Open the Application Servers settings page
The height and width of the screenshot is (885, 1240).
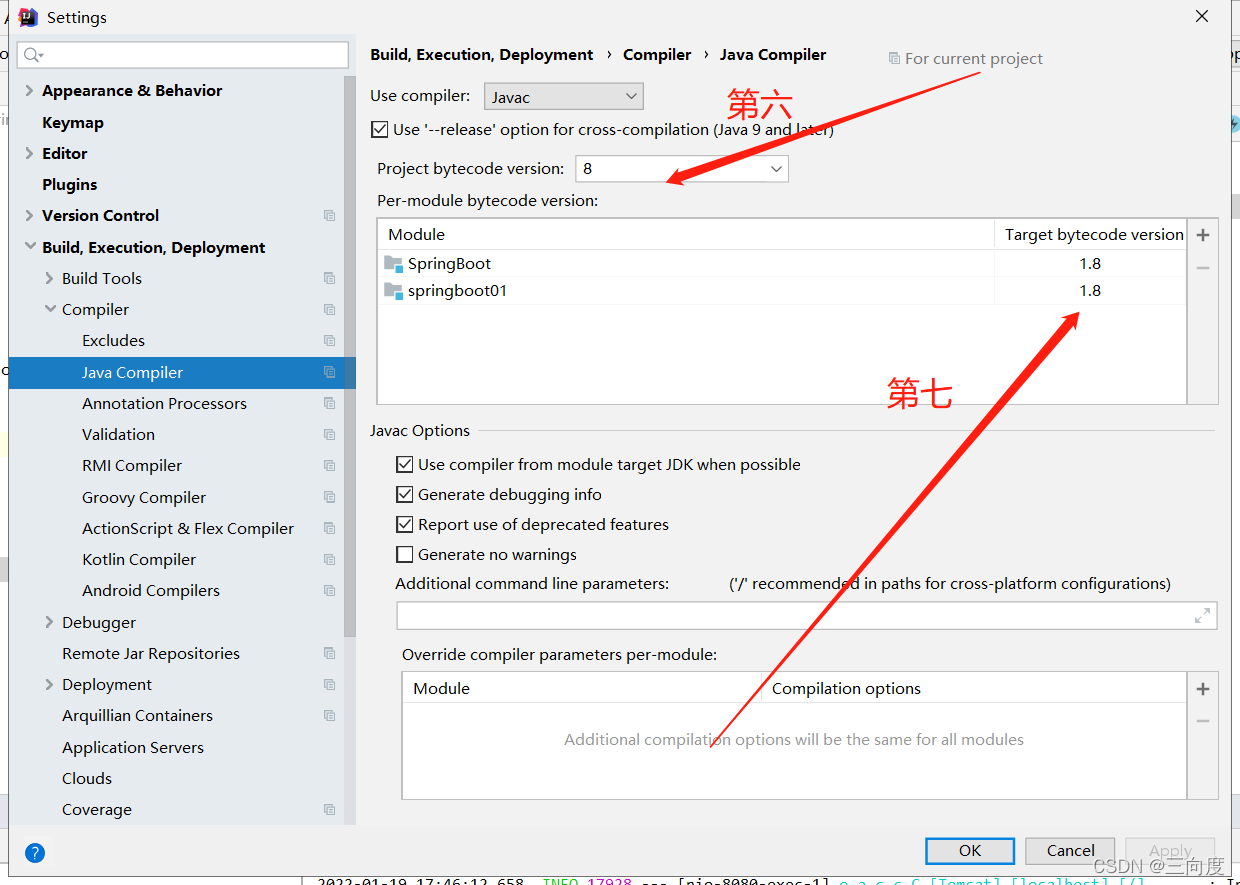(x=133, y=747)
